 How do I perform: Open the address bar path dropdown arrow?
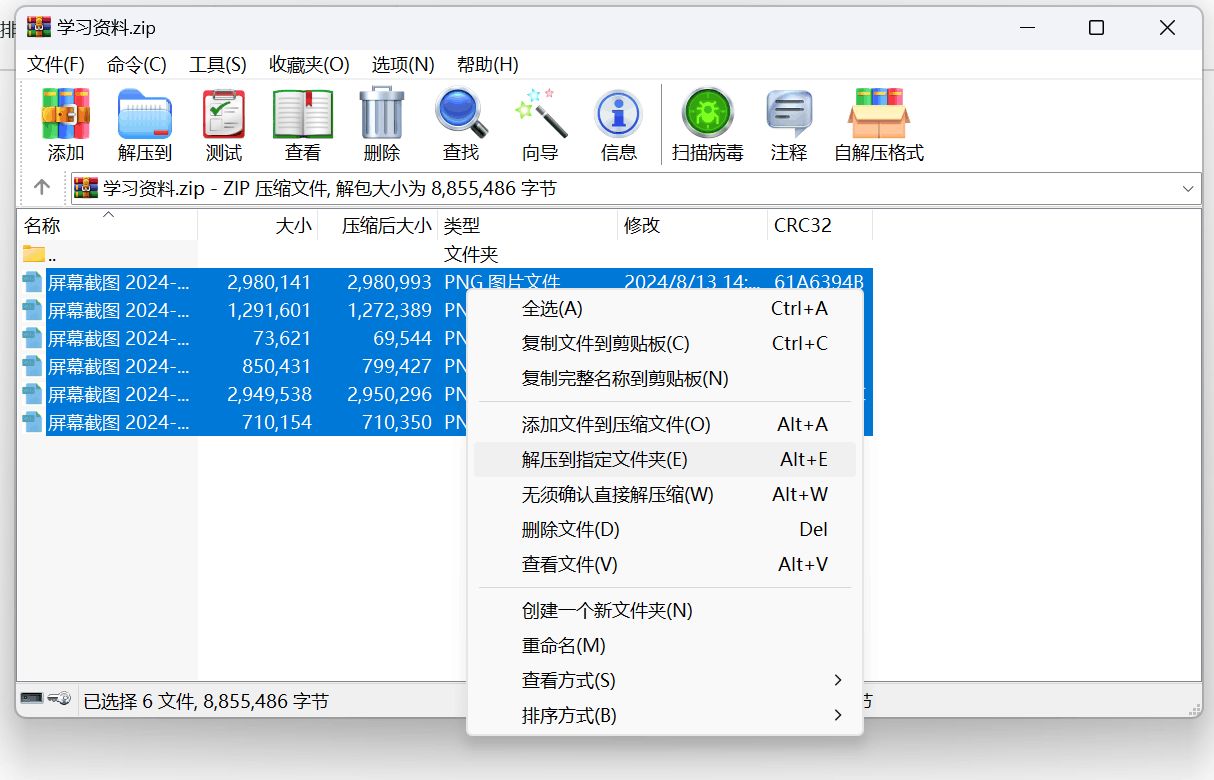[x=1188, y=188]
